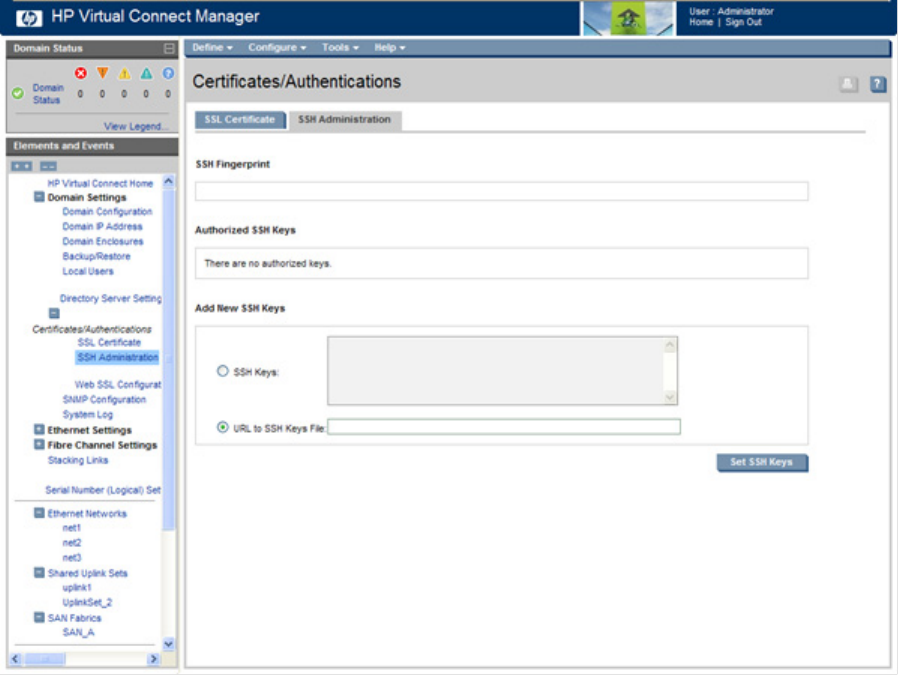The height and width of the screenshot is (676, 899).
Task: Open the Tools menu
Action: point(340,48)
